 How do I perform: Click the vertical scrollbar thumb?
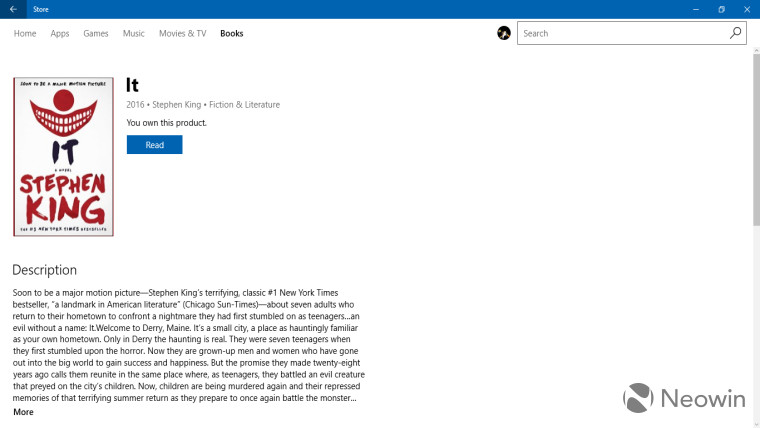756,140
